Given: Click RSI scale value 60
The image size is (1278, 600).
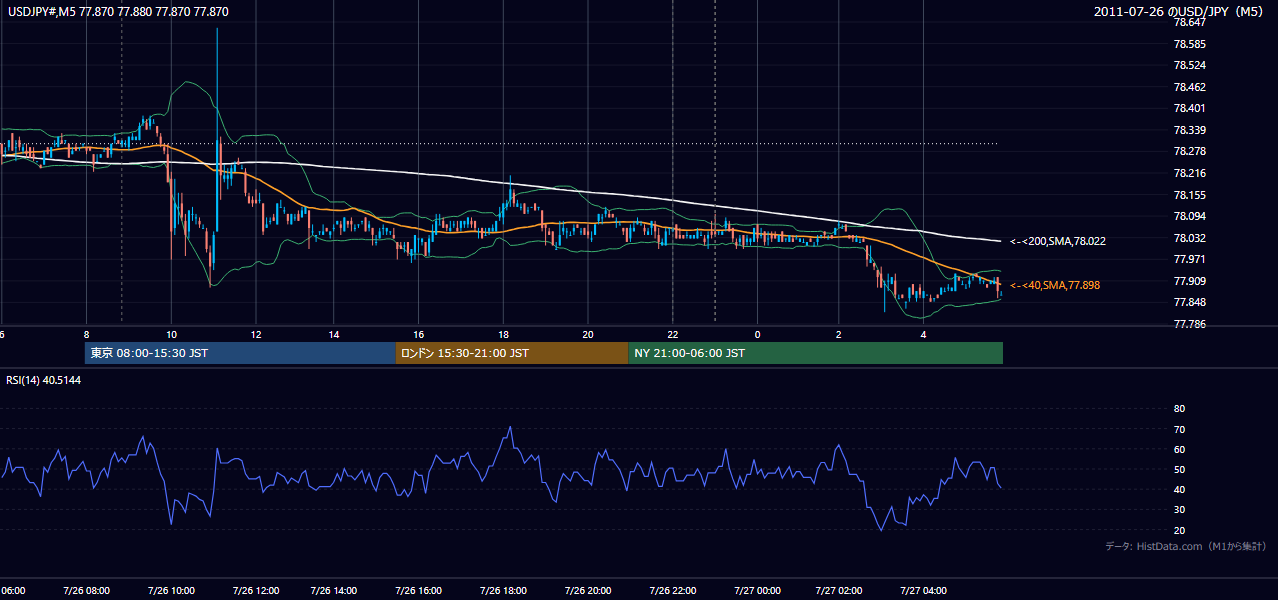Looking at the screenshot, I should (x=1179, y=450).
